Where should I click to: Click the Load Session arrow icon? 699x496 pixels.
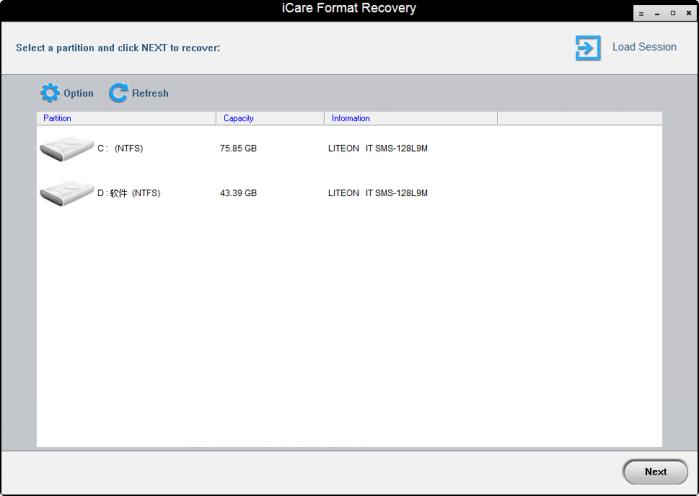[588, 48]
